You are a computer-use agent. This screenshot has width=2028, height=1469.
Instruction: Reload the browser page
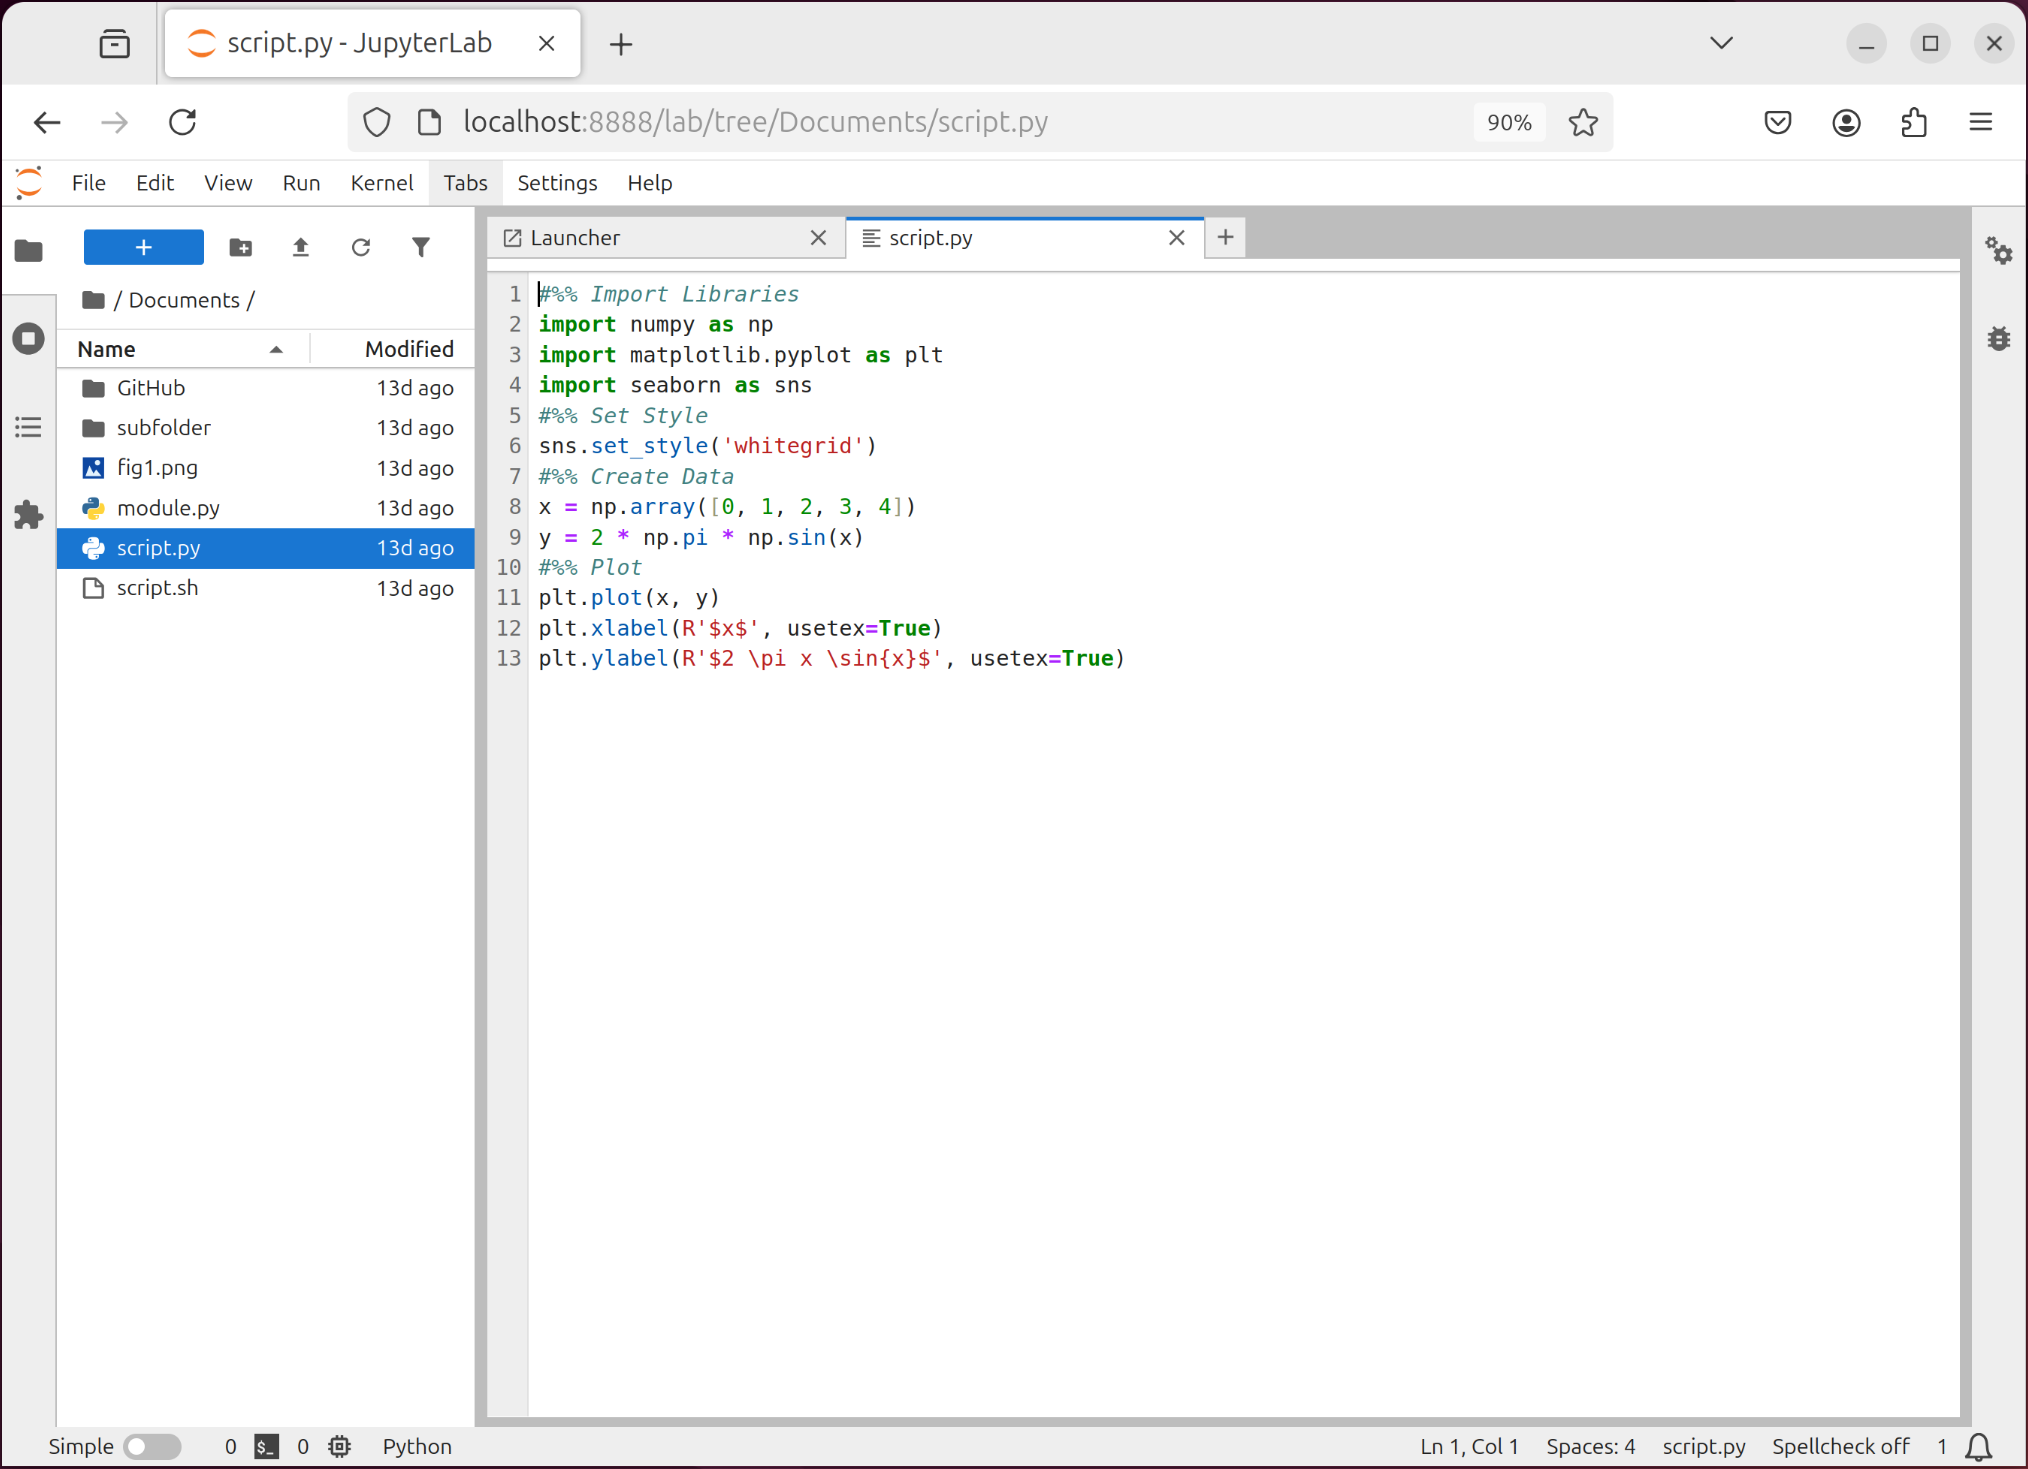coord(183,122)
